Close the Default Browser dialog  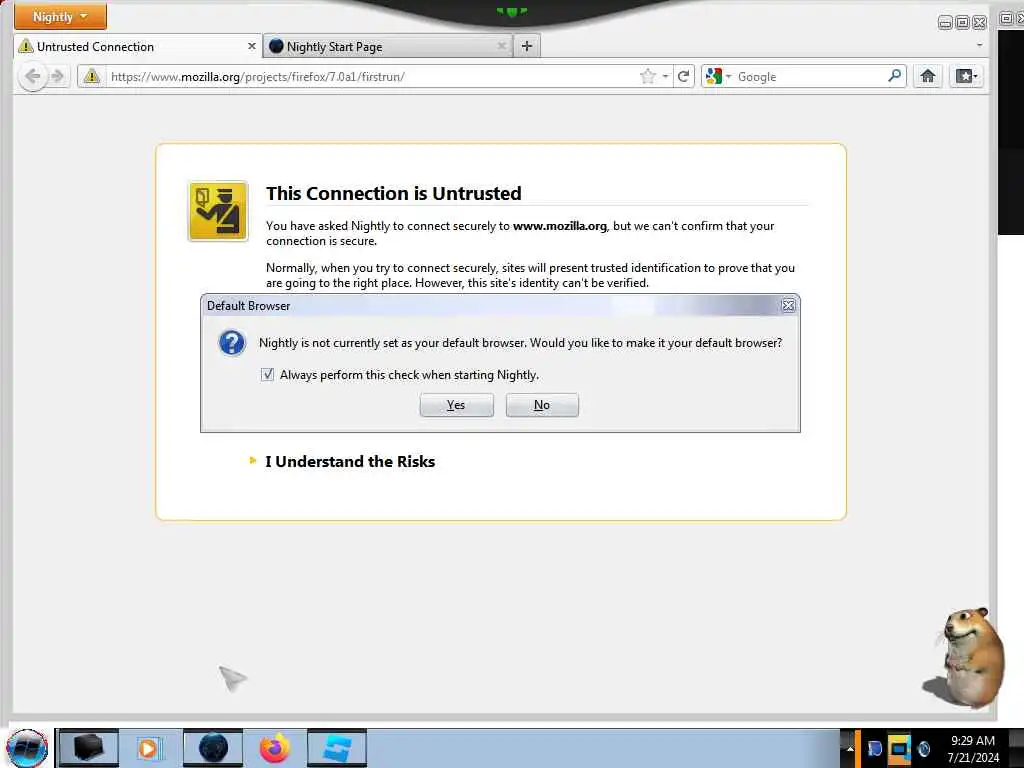788,305
